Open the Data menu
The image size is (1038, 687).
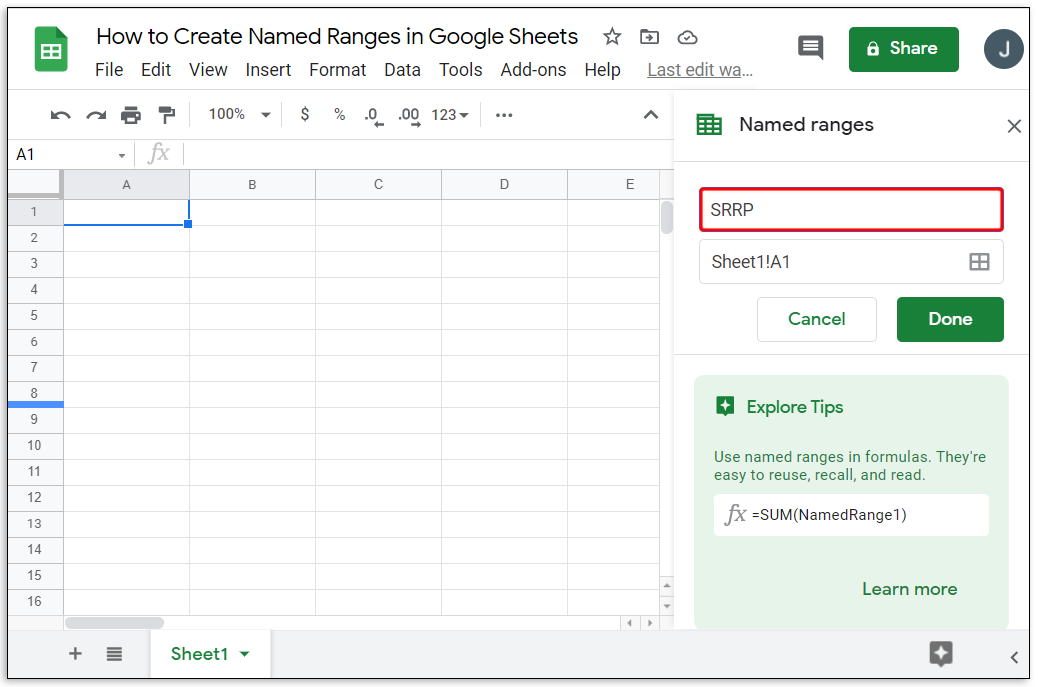click(x=402, y=70)
